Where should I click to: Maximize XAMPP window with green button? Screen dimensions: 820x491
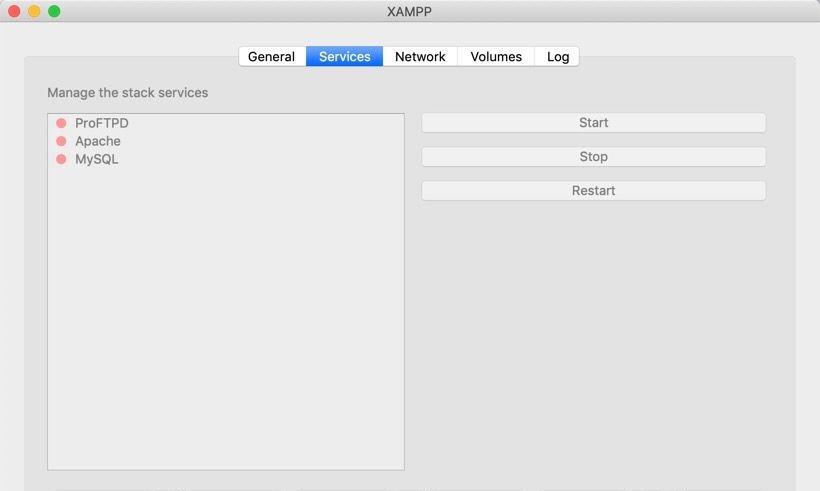[54, 11]
